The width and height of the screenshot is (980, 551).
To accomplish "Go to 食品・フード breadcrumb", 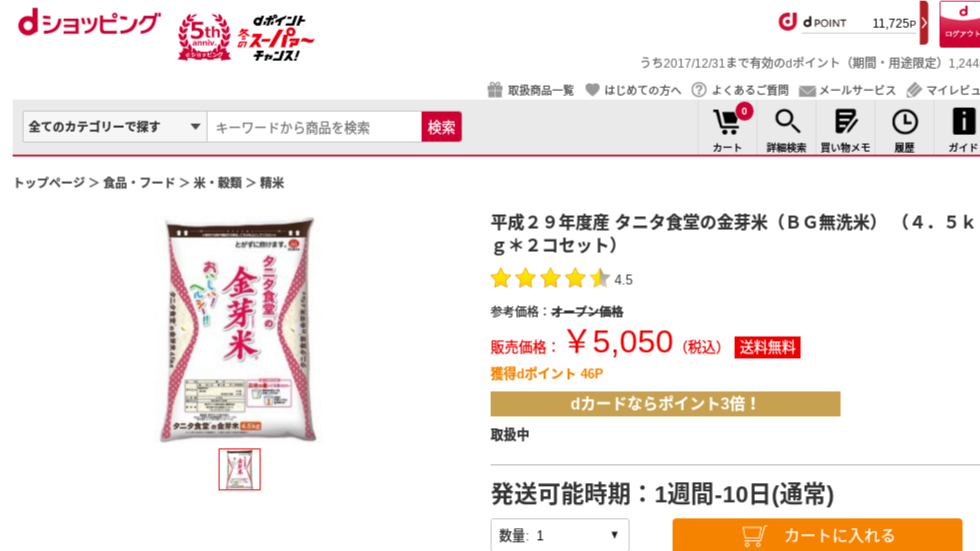I will 139,182.
